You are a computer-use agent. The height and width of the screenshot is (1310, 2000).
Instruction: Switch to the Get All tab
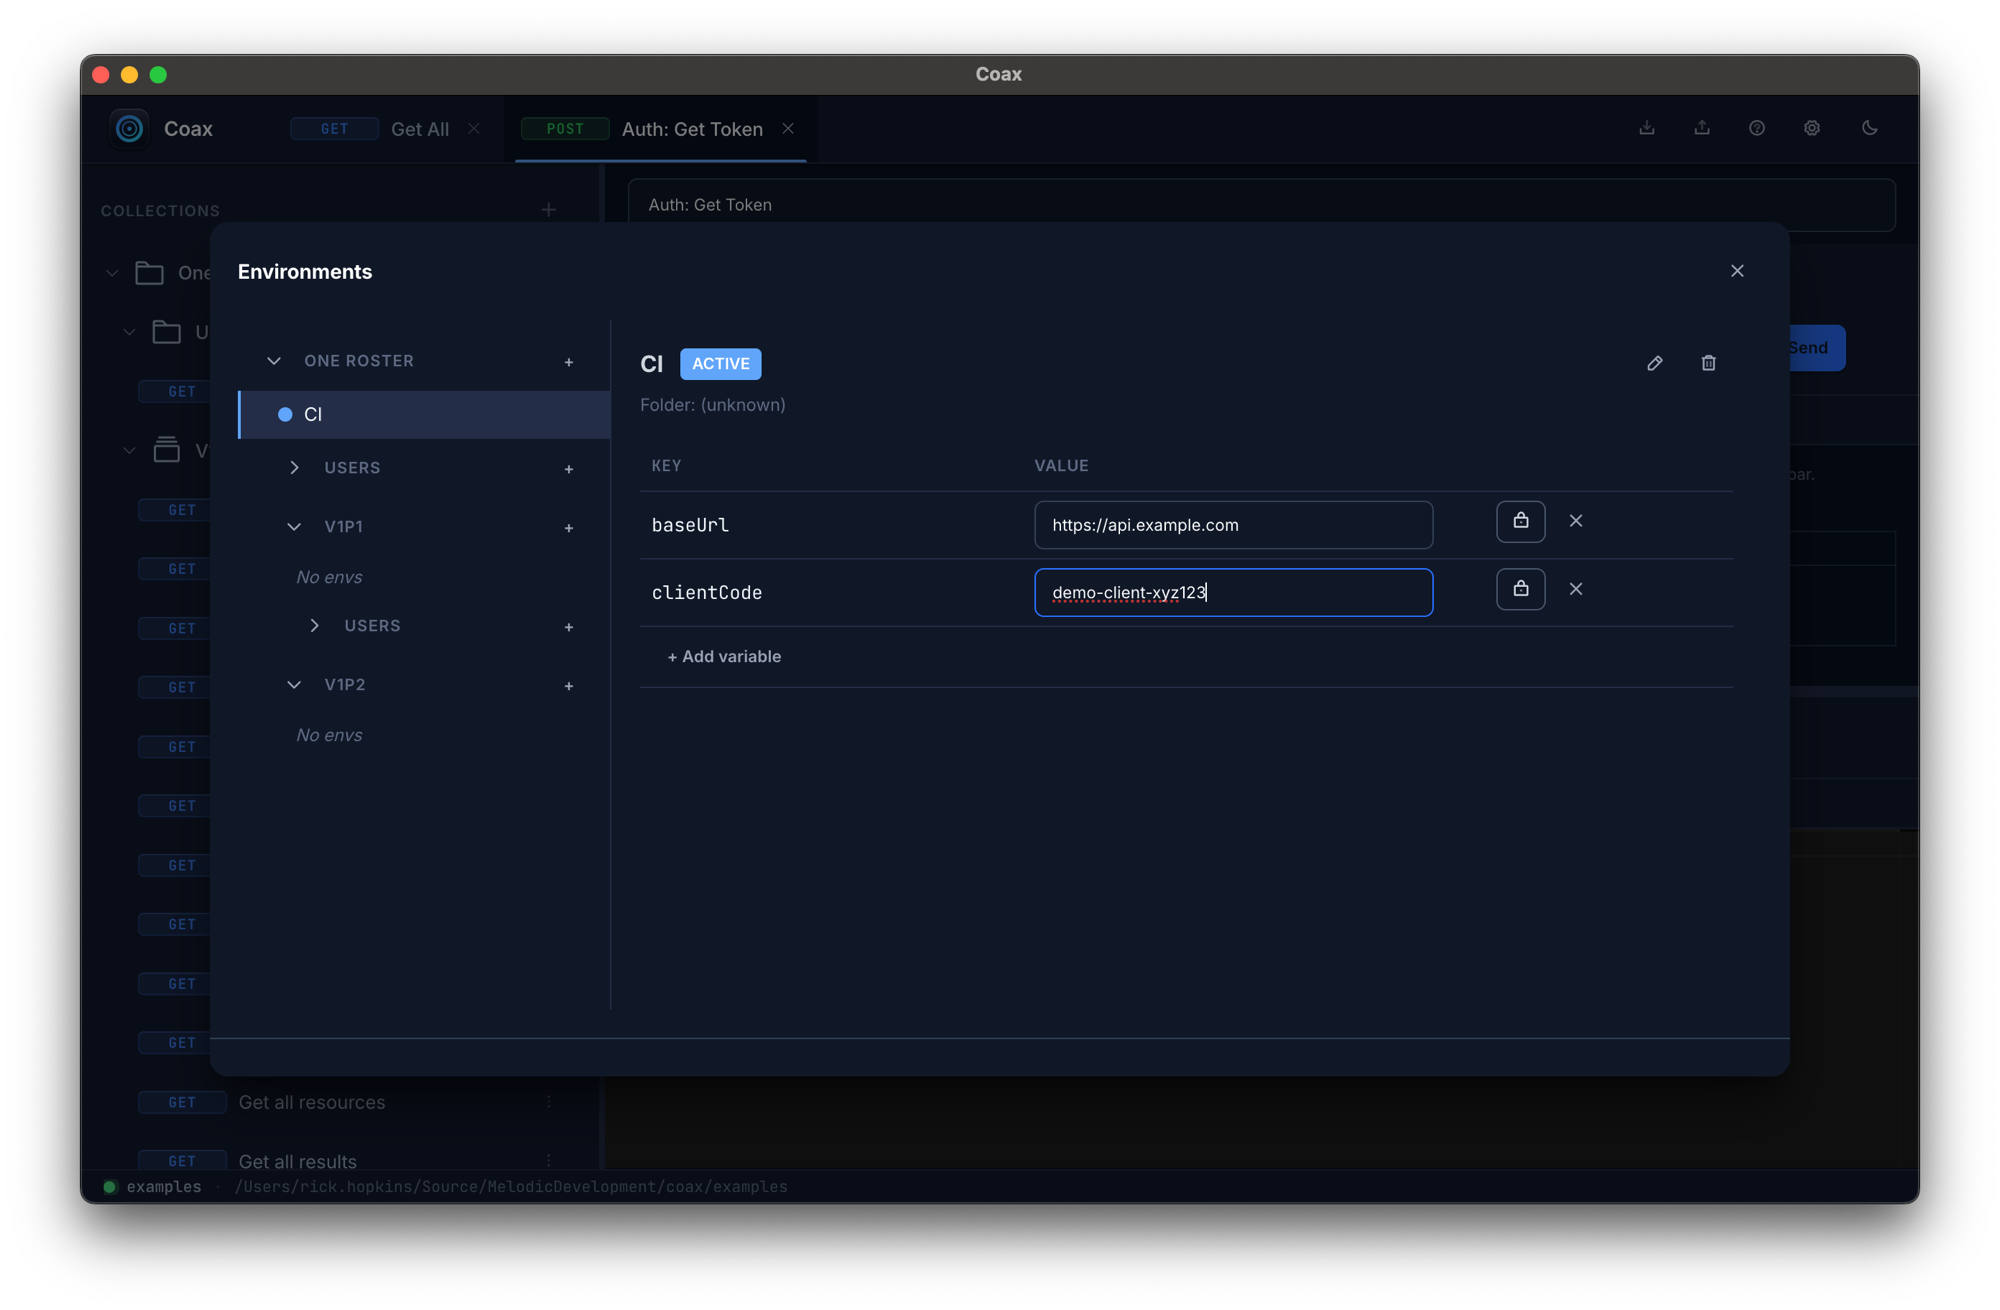click(x=420, y=129)
